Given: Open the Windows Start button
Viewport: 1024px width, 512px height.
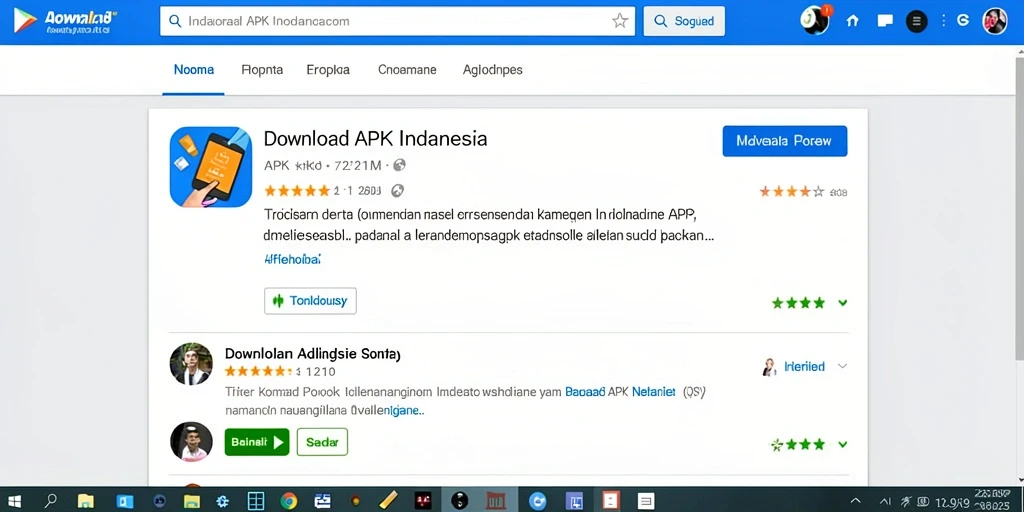Looking at the screenshot, I should point(14,501).
